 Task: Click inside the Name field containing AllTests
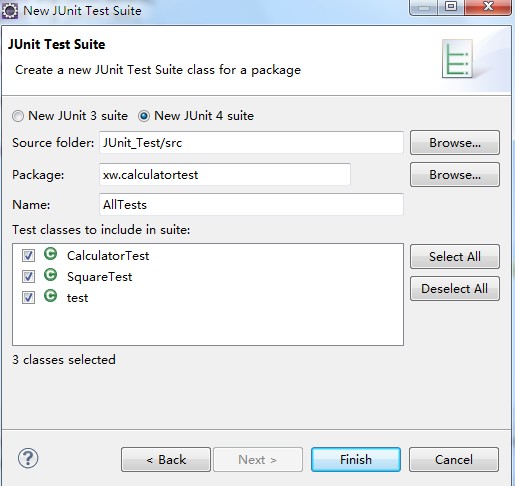tap(251, 204)
